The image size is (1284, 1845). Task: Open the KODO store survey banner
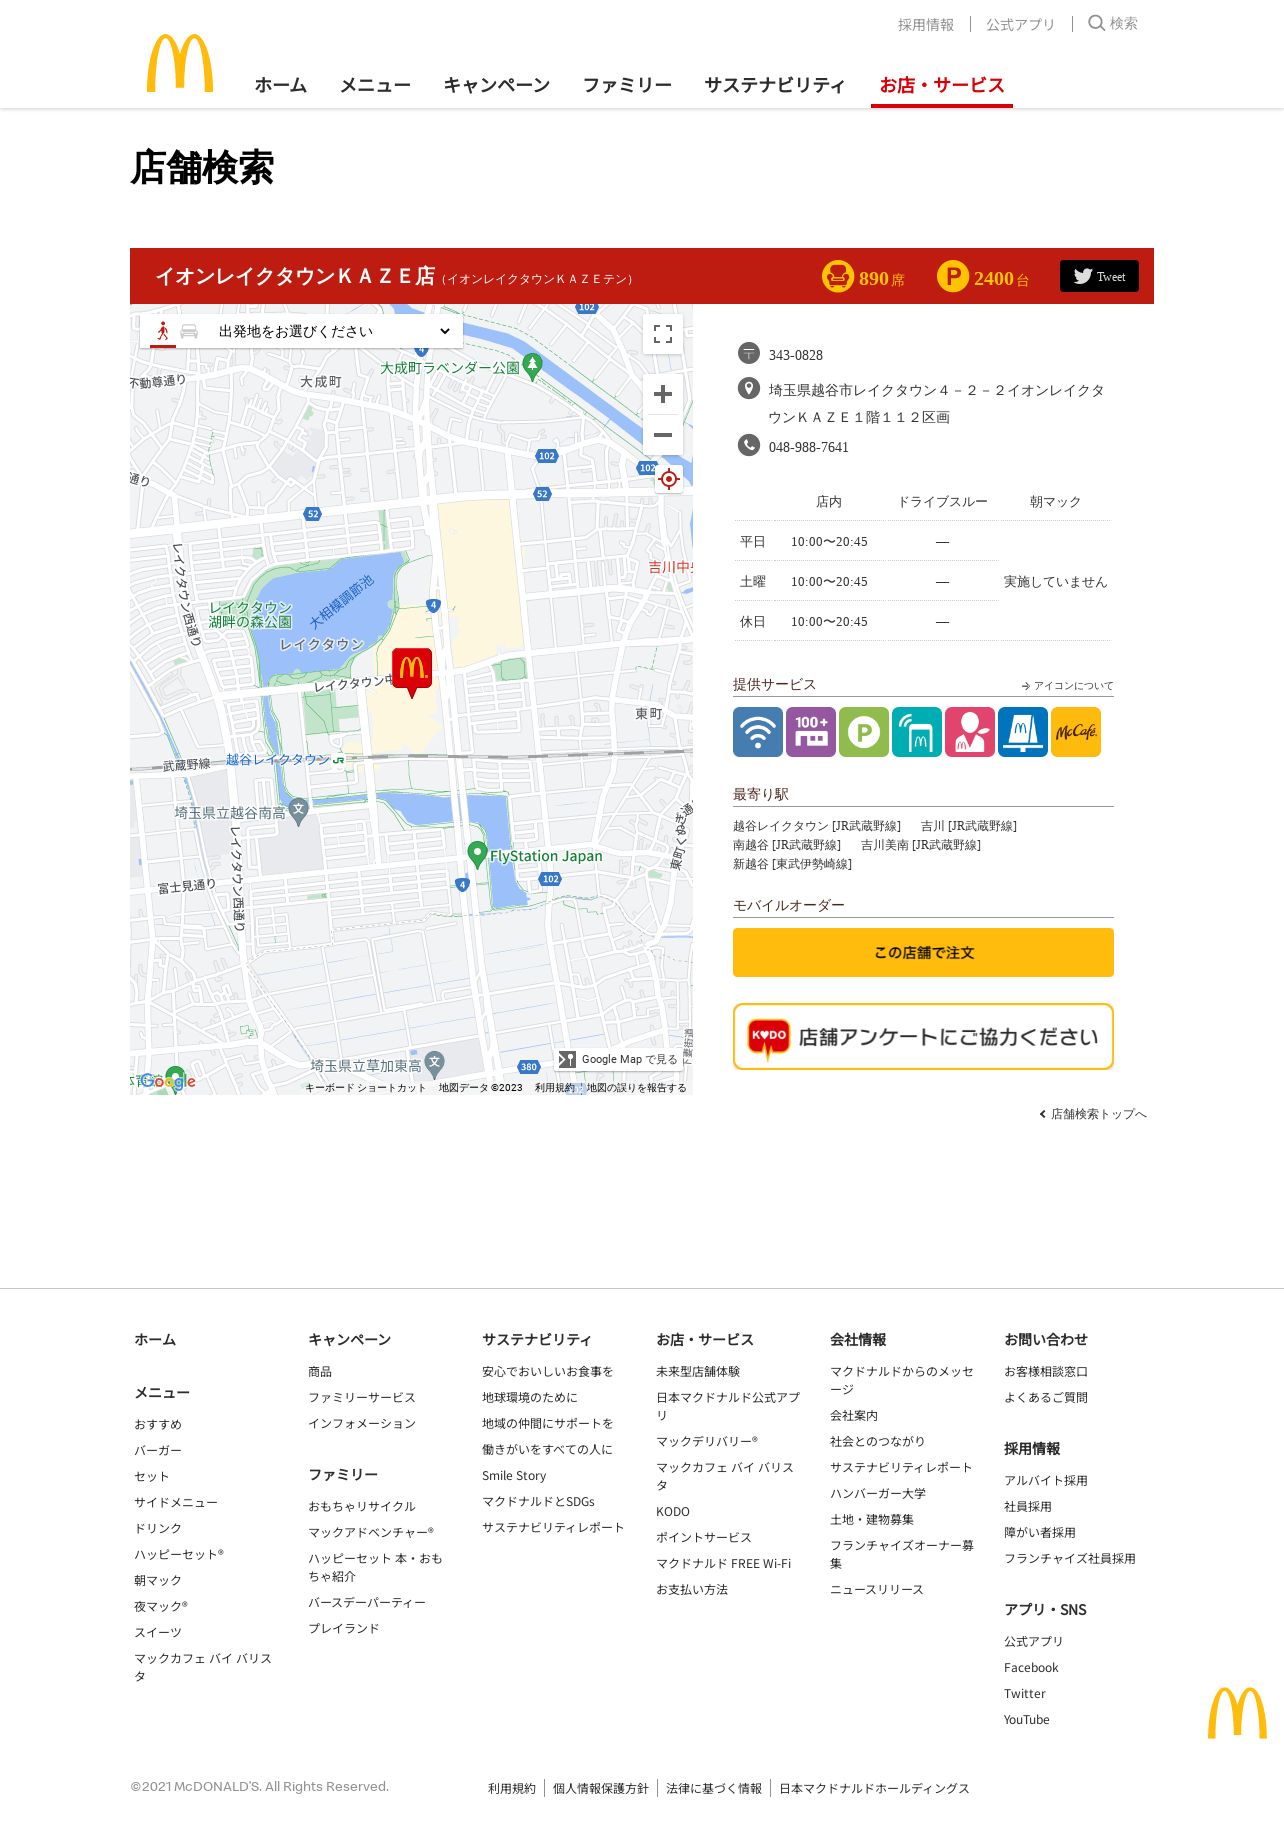923,1037
